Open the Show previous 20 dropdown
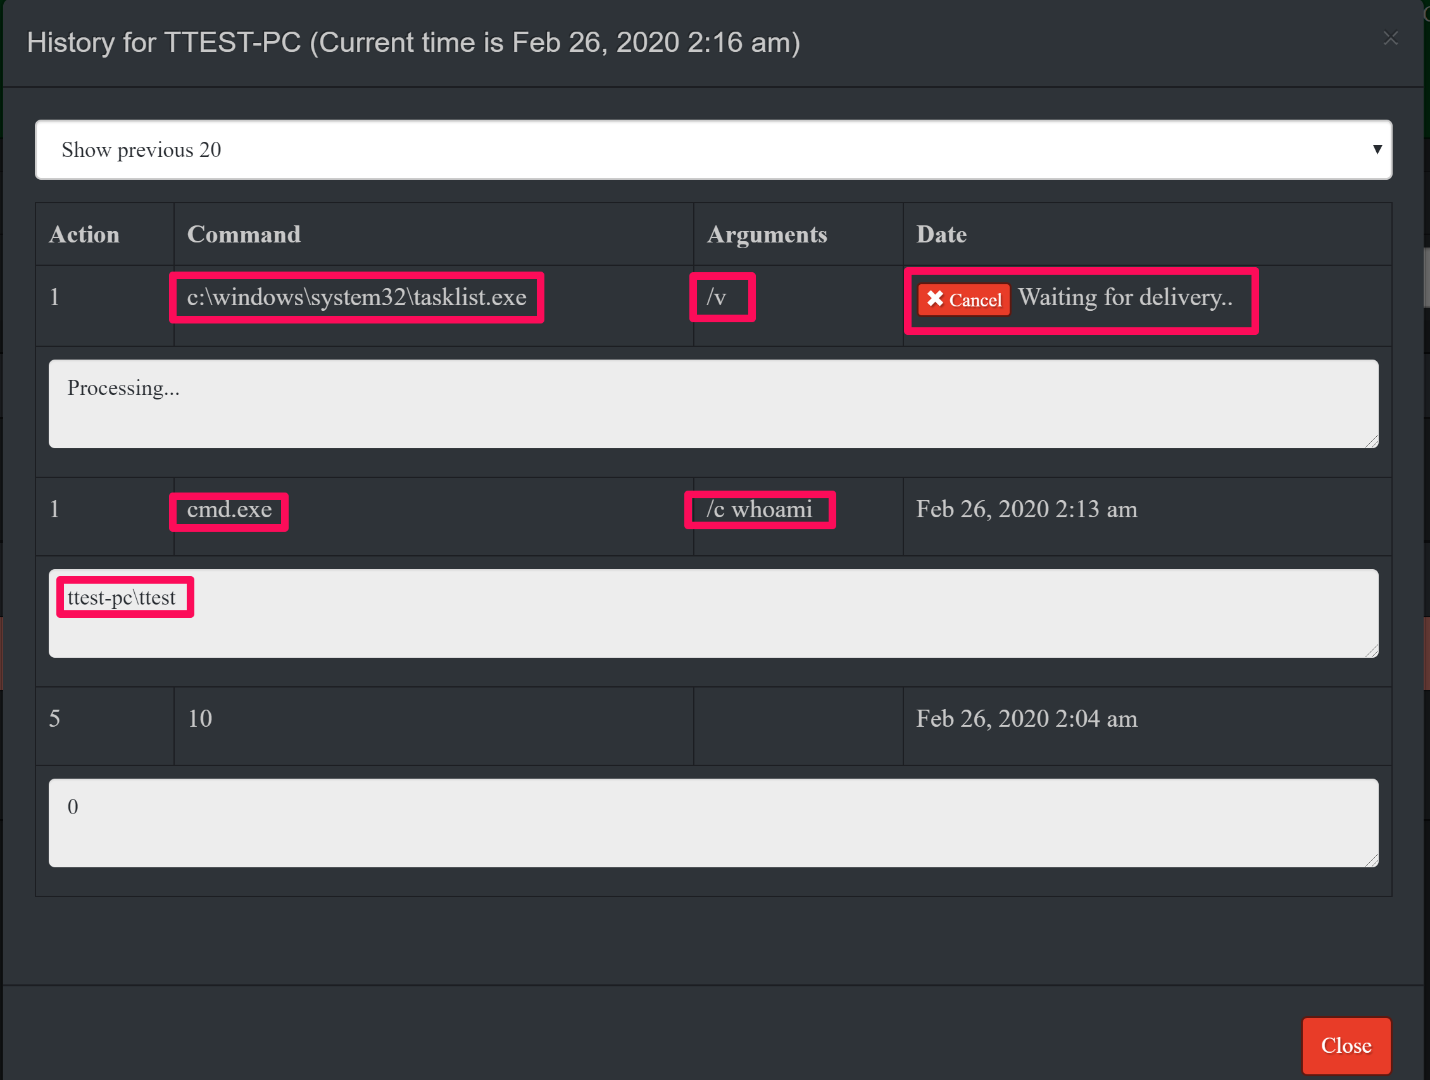Viewport: 1430px width, 1080px height. point(713,150)
